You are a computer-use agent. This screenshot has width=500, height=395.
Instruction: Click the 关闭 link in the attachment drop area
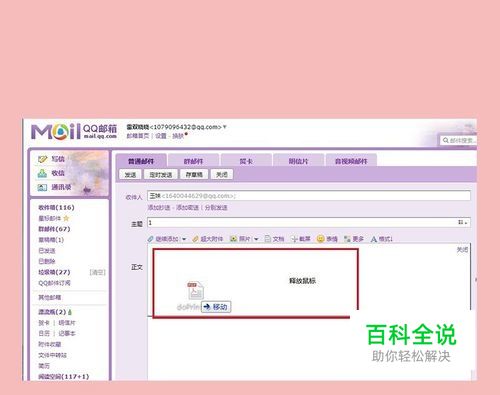pyautogui.click(x=462, y=250)
